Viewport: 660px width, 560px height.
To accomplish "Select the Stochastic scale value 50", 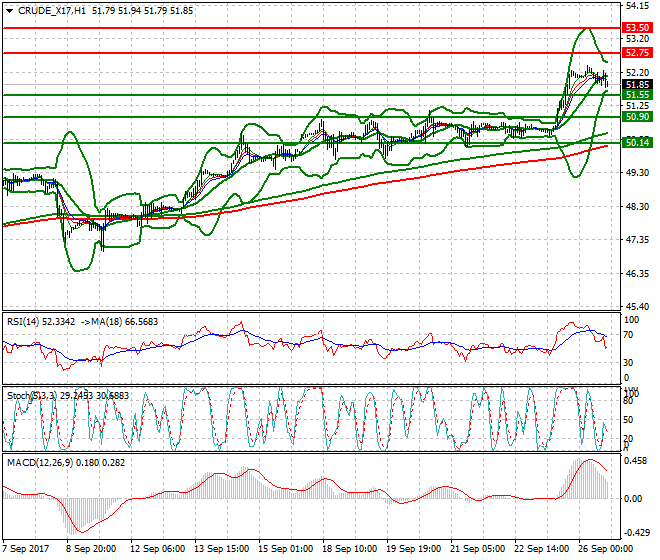I will coord(628,420).
